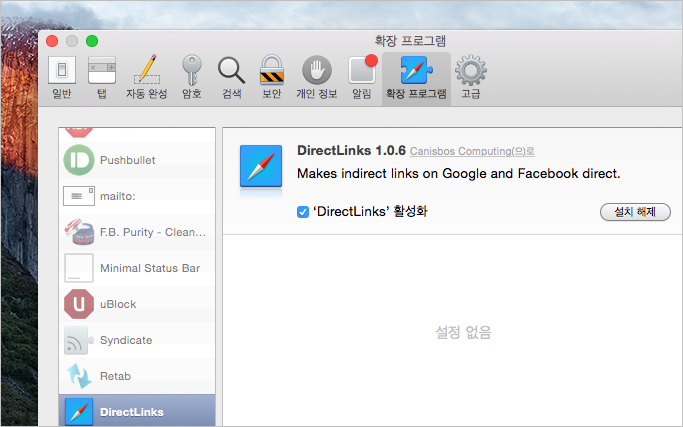This screenshot has height=427, width=683.
Task: Click the mailto: envelope icon
Action: 79,196
